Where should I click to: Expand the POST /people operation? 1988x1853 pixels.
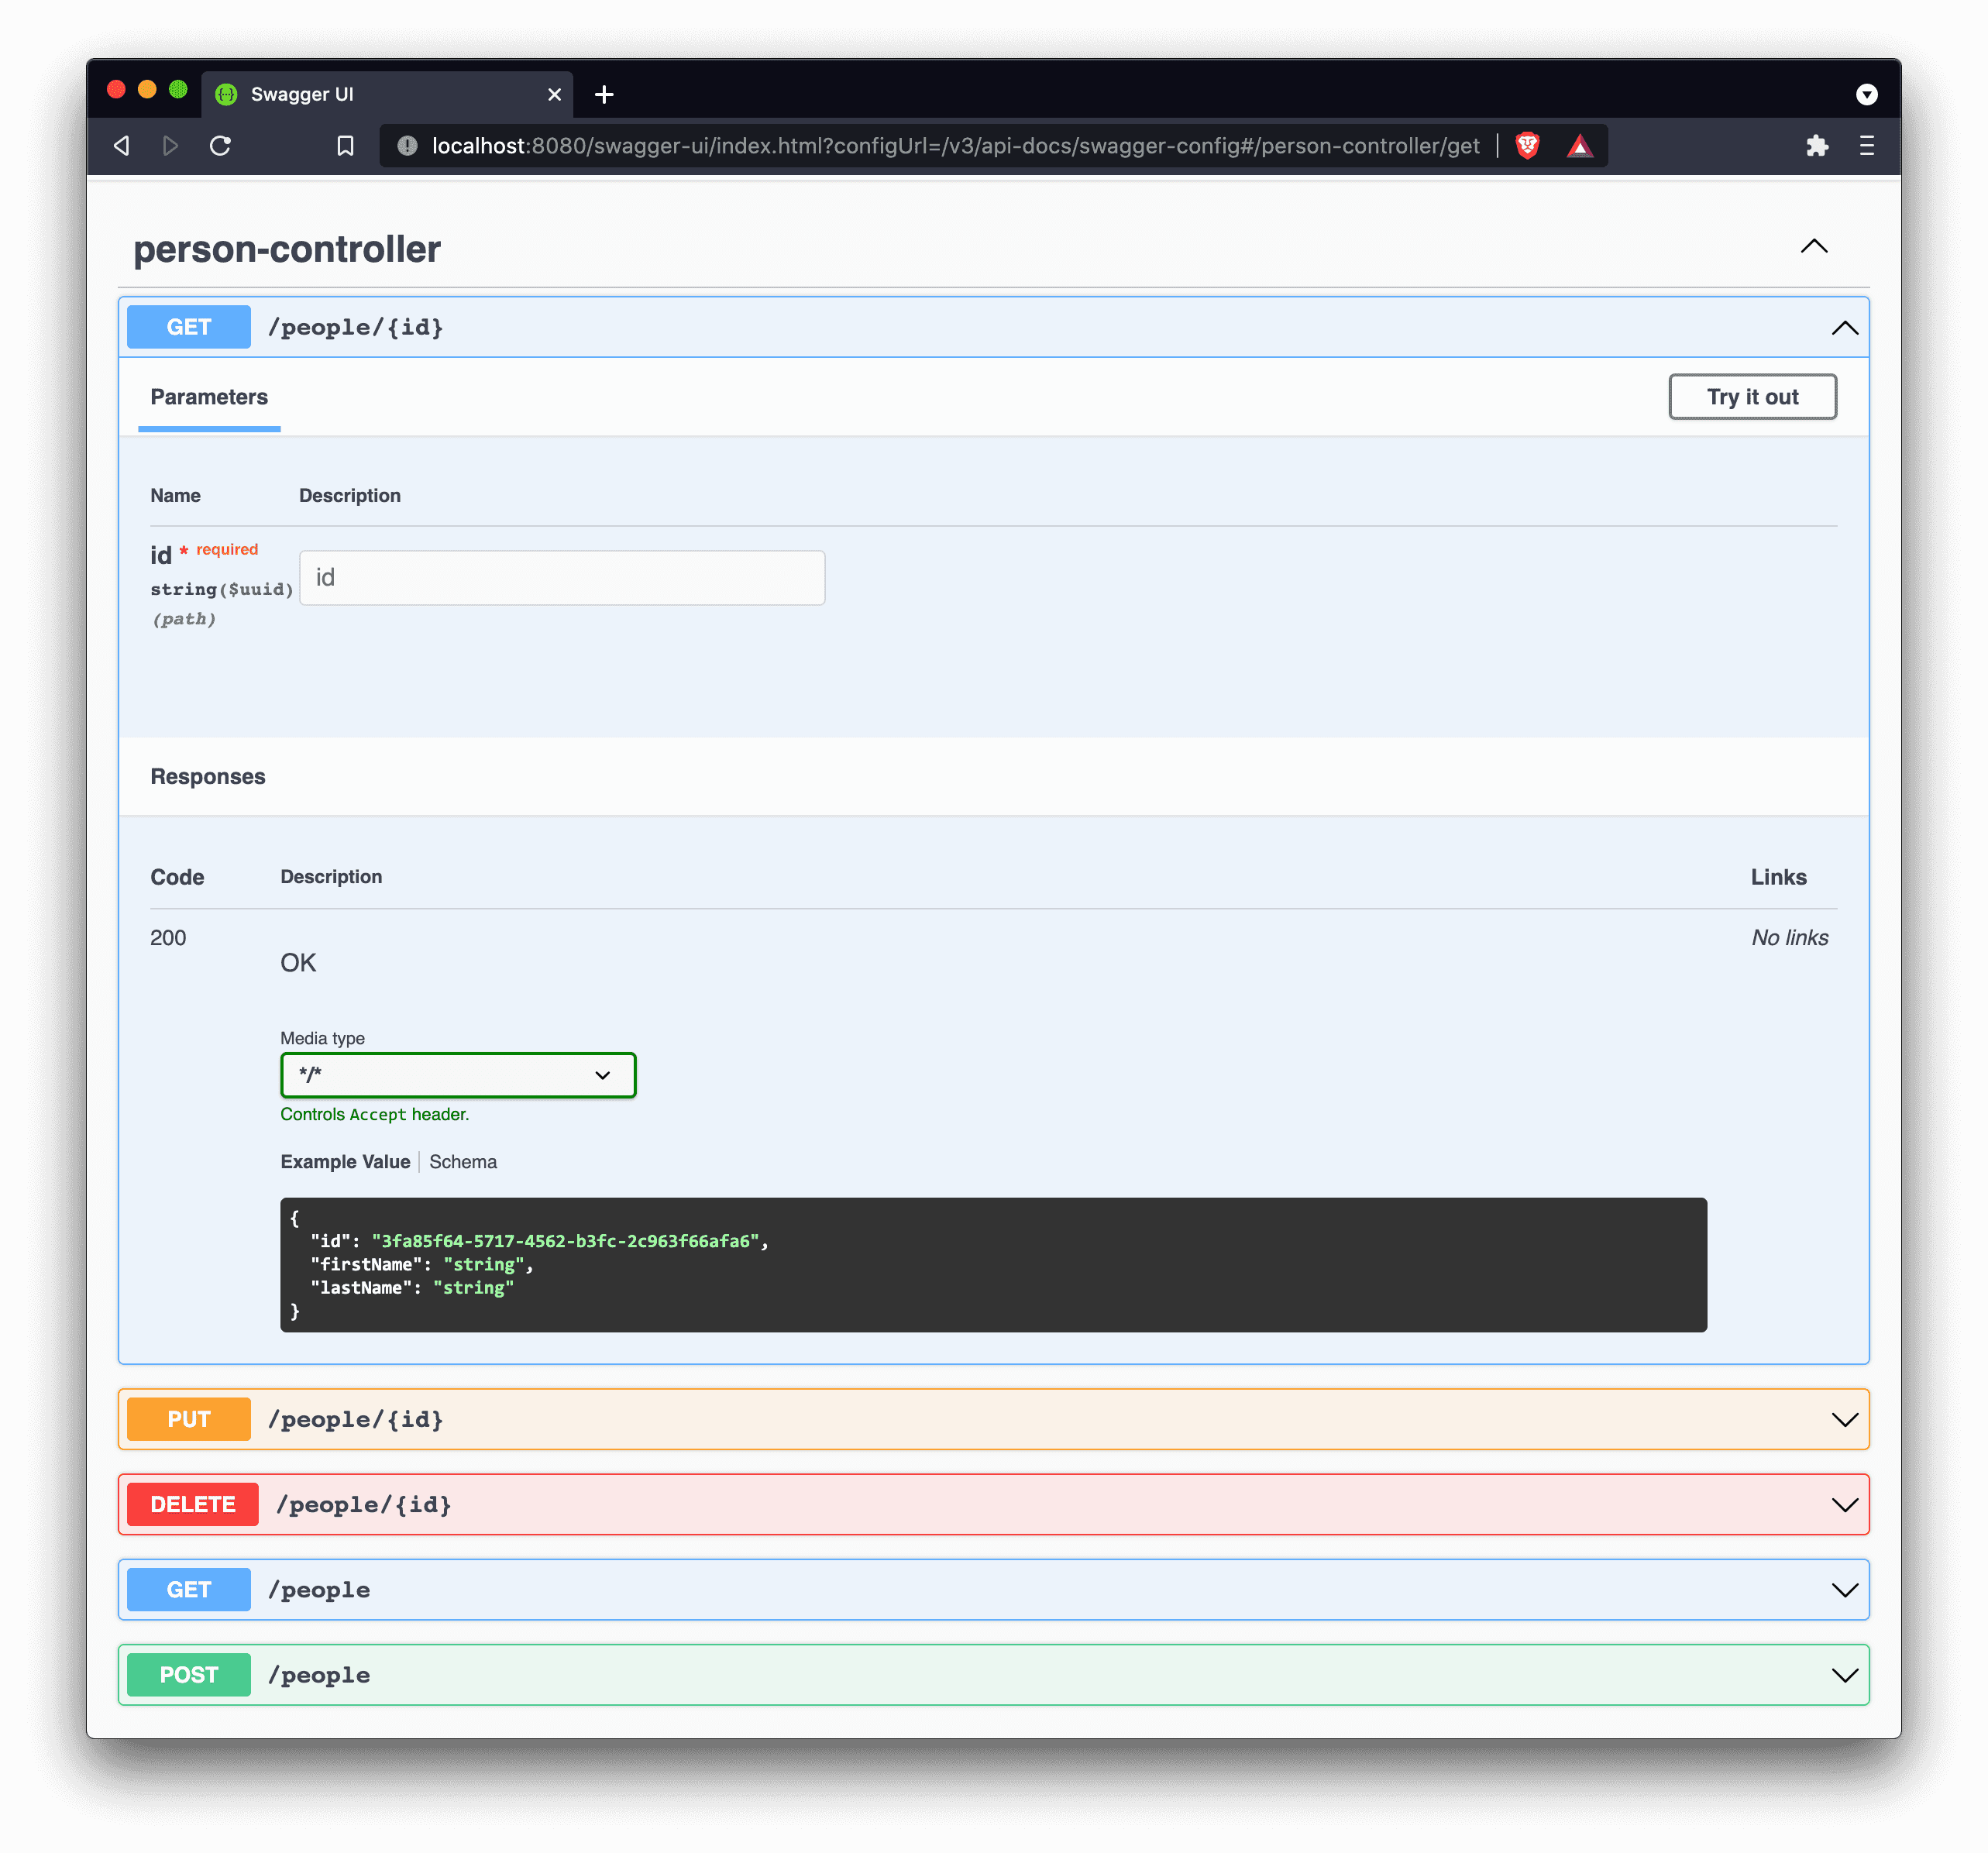[x=1844, y=1674]
